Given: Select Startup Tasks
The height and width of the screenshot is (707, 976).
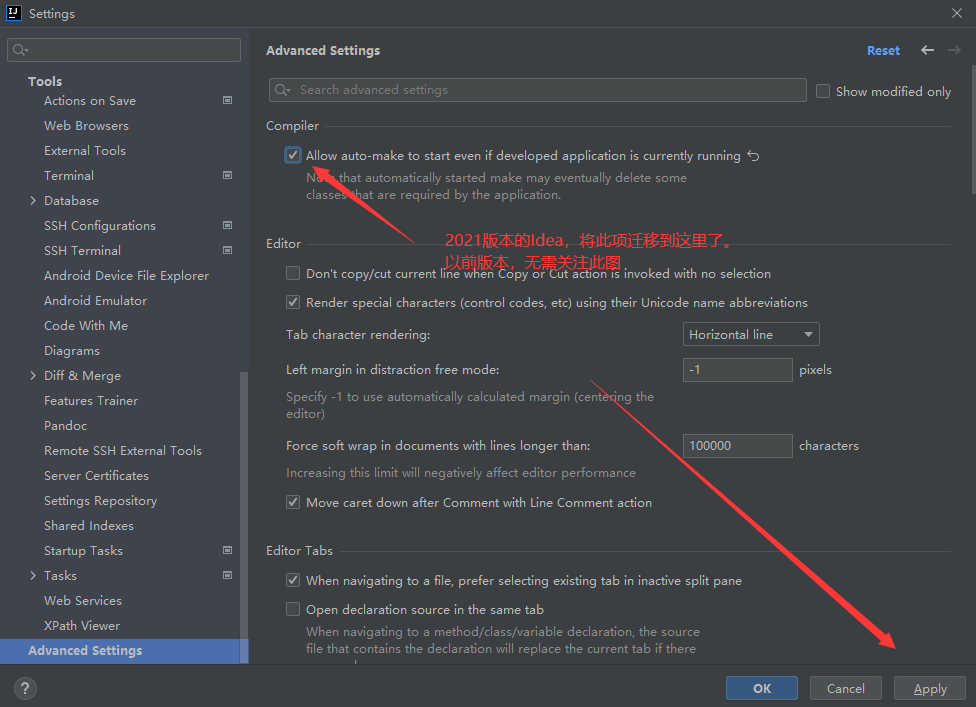Looking at the screenshot, I should tap(83, 551).
